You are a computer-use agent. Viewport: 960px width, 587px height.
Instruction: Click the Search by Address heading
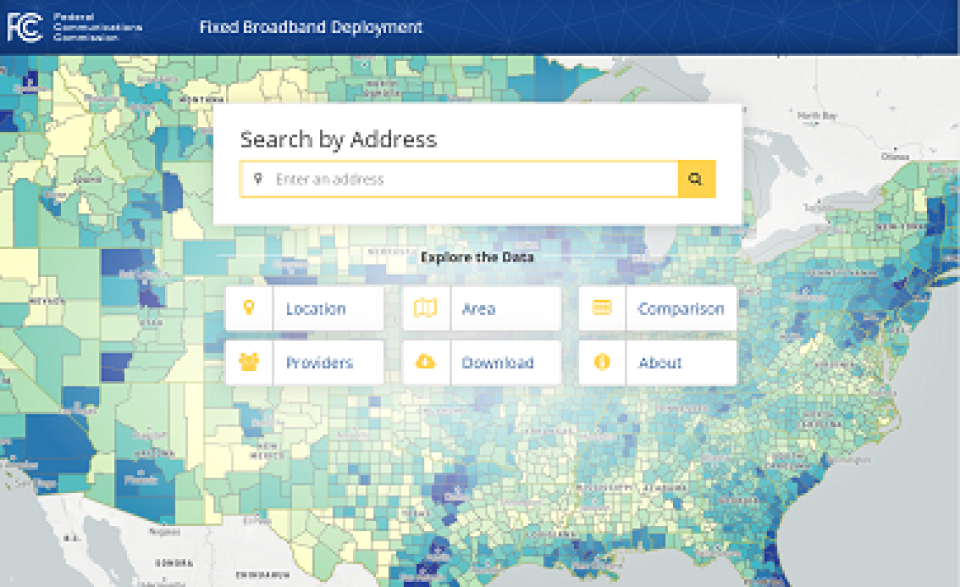point(338,139)
